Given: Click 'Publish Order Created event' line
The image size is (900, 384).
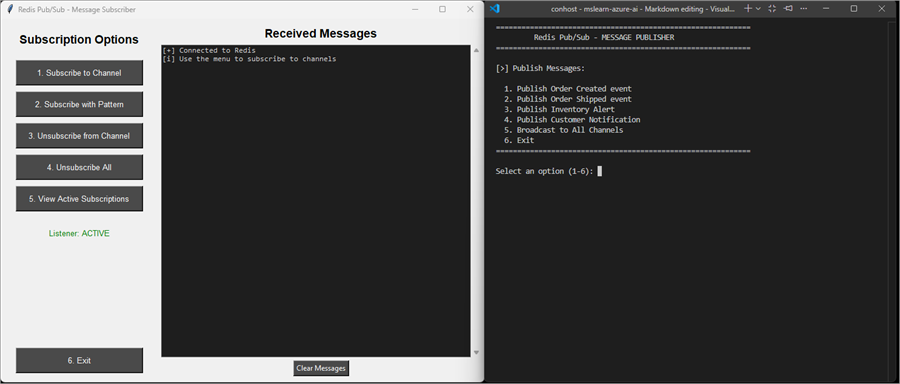Looking at the screenshot, I should [x=568, y=89].
